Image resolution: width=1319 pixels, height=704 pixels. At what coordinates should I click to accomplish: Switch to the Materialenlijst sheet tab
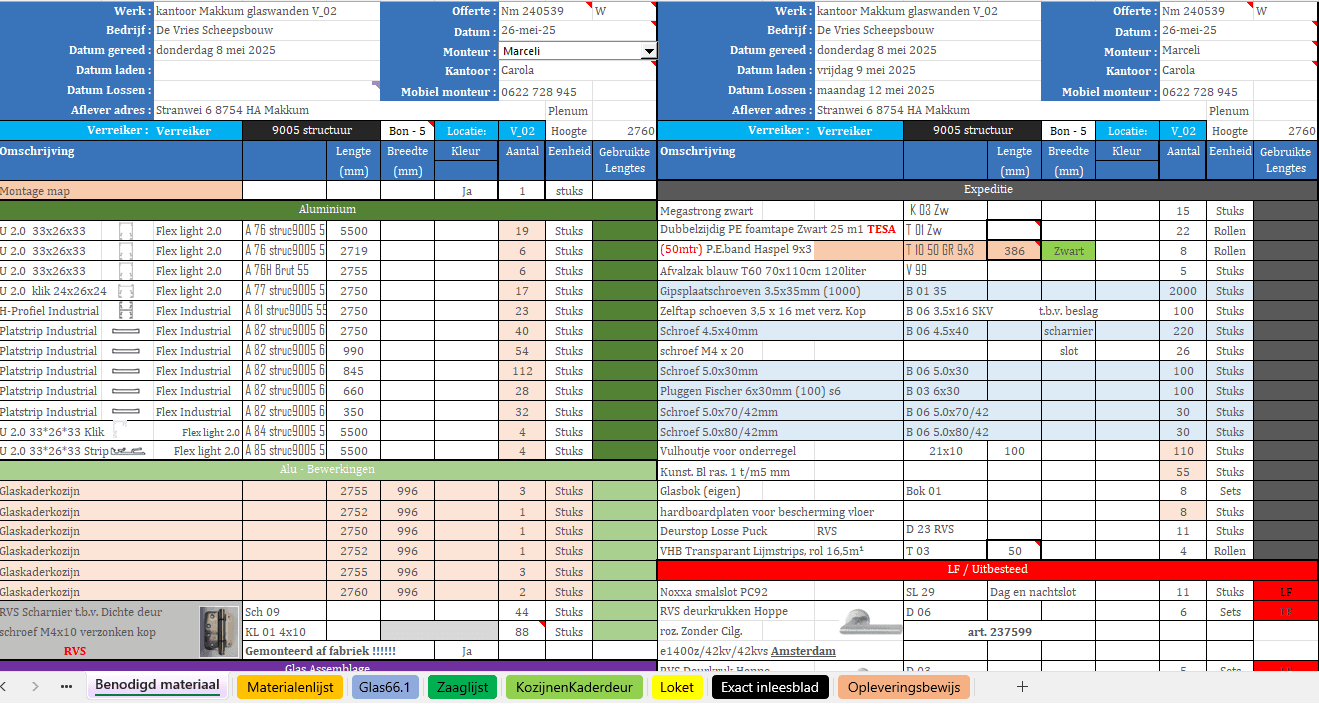290,687
